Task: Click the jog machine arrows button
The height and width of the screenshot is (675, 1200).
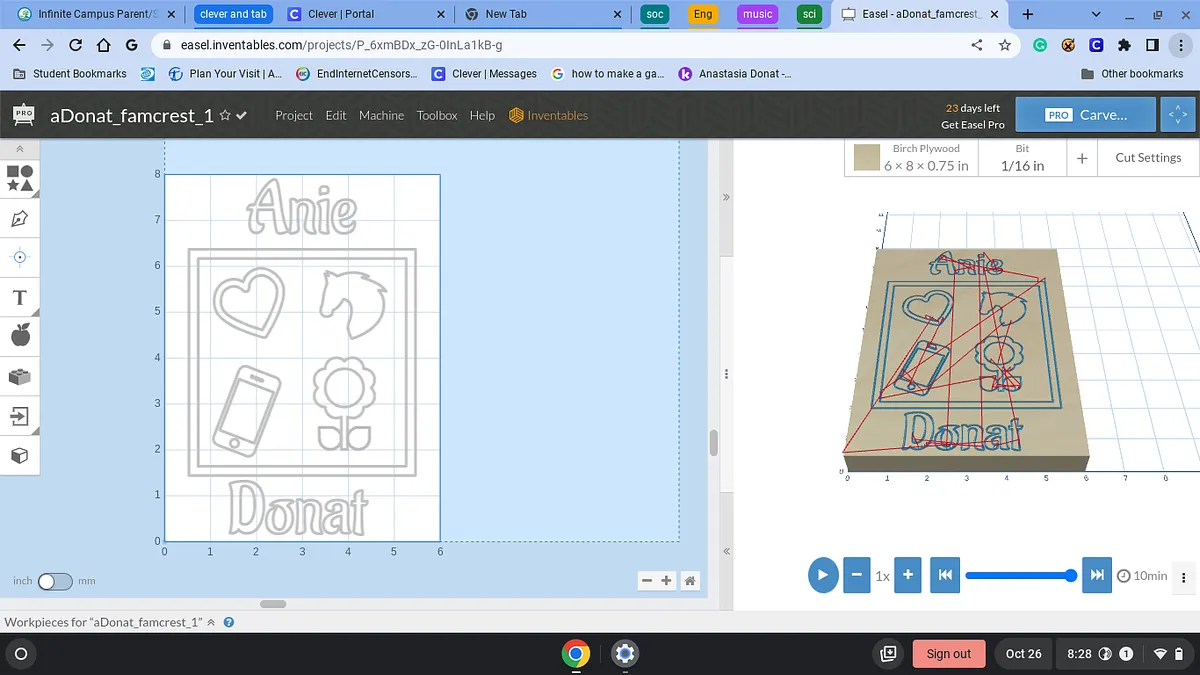Action: (x=1177, y=115)
